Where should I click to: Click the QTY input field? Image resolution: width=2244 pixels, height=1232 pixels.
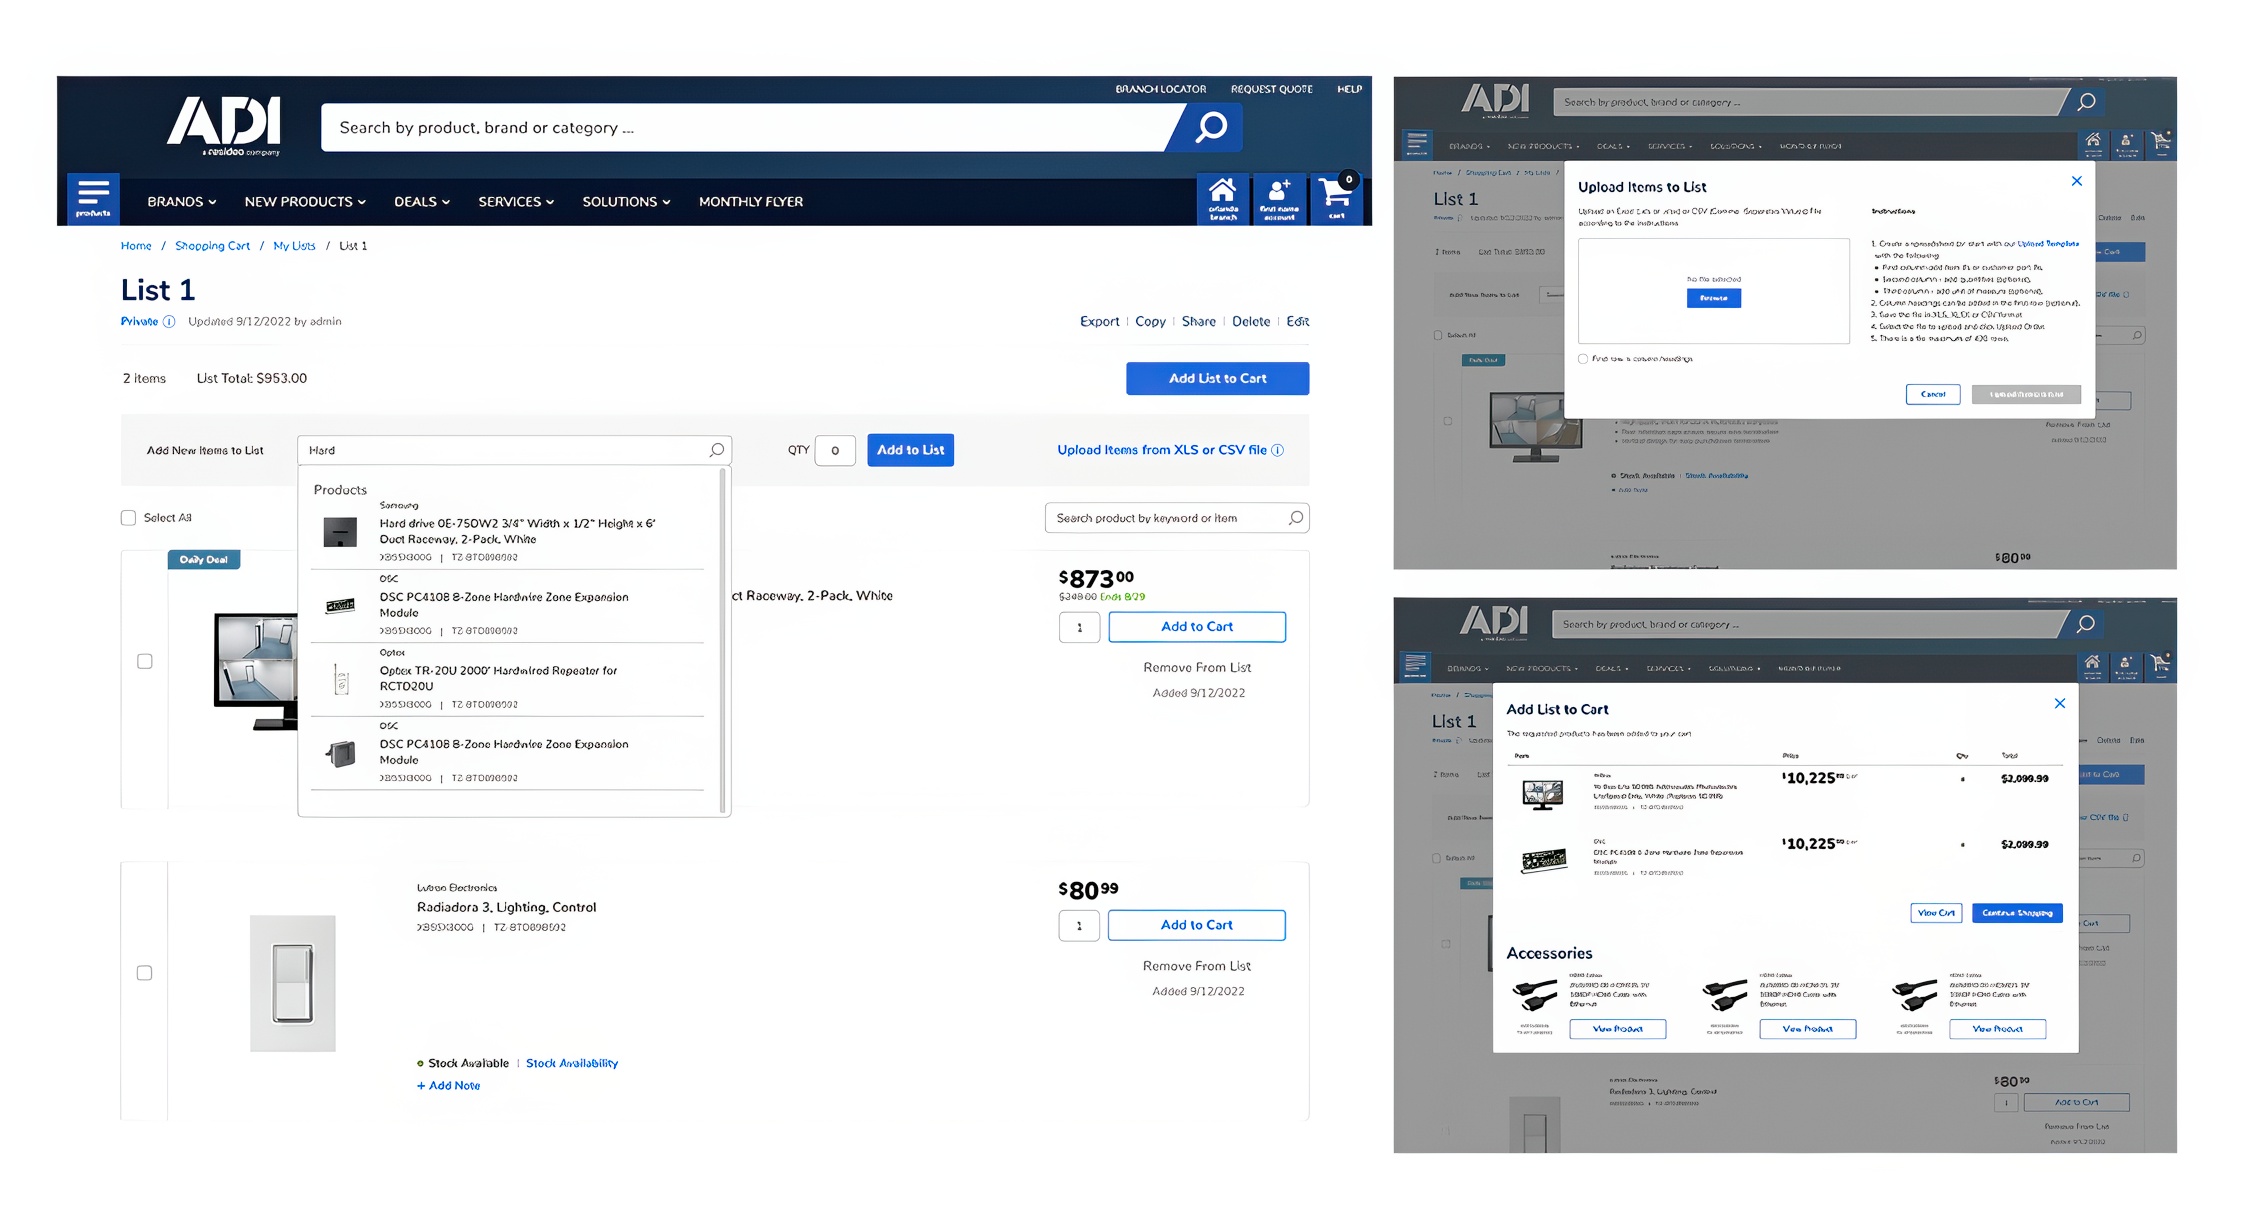point(834,451)
